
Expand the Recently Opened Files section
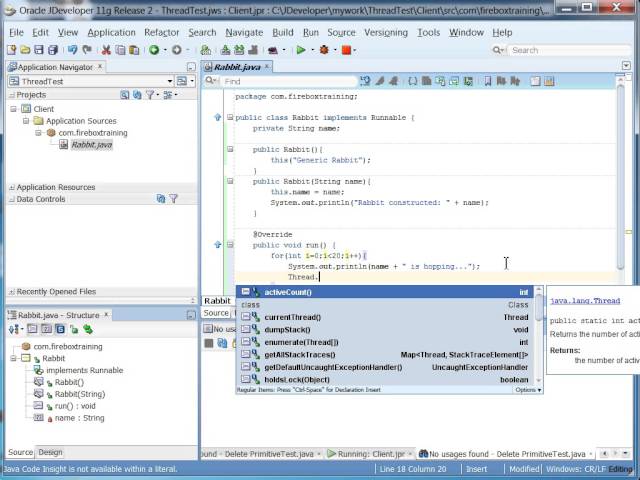(12, 292)
